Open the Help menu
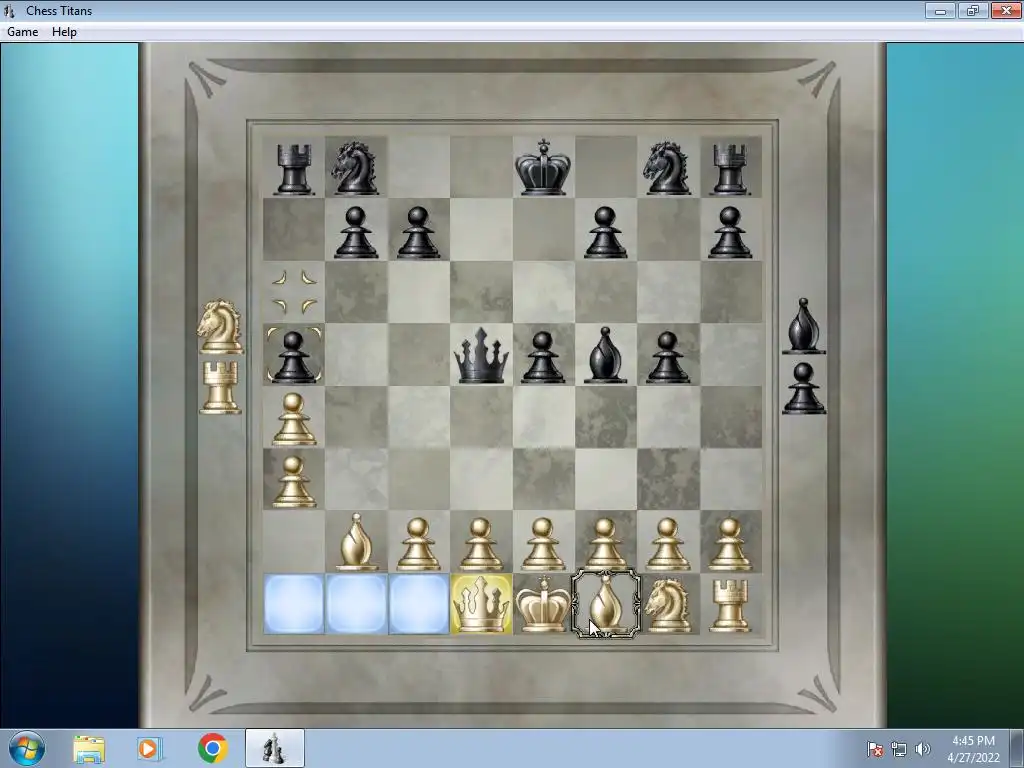 click(64, 32)
